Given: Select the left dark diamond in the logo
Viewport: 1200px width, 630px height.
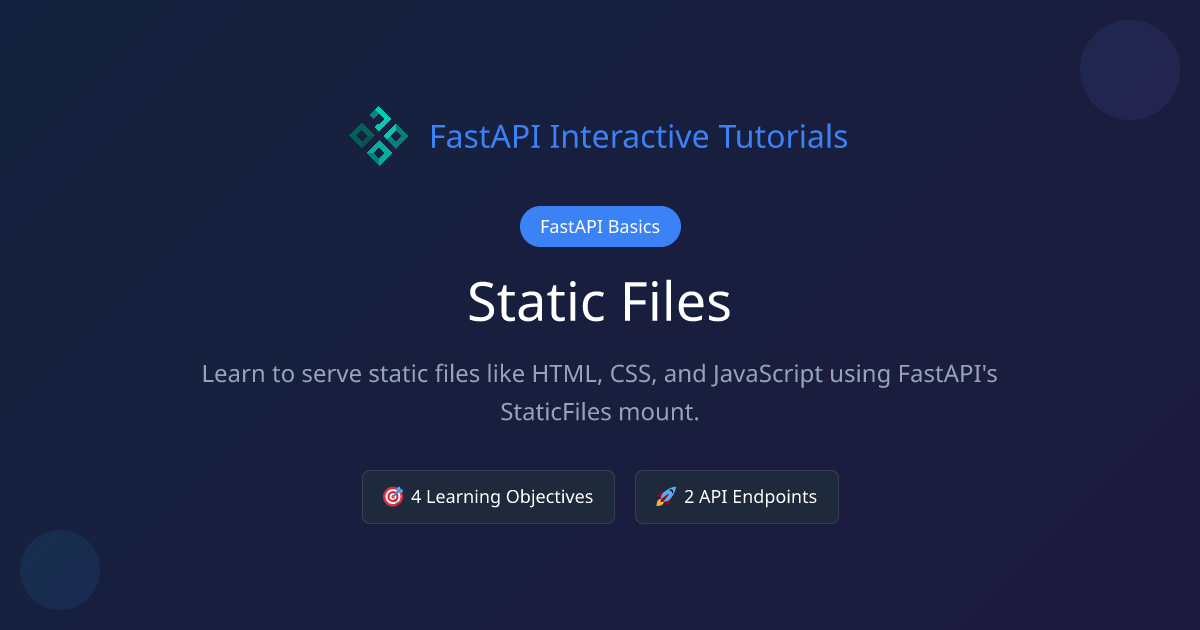Looking at the screenshot, I should pos(362,135).
